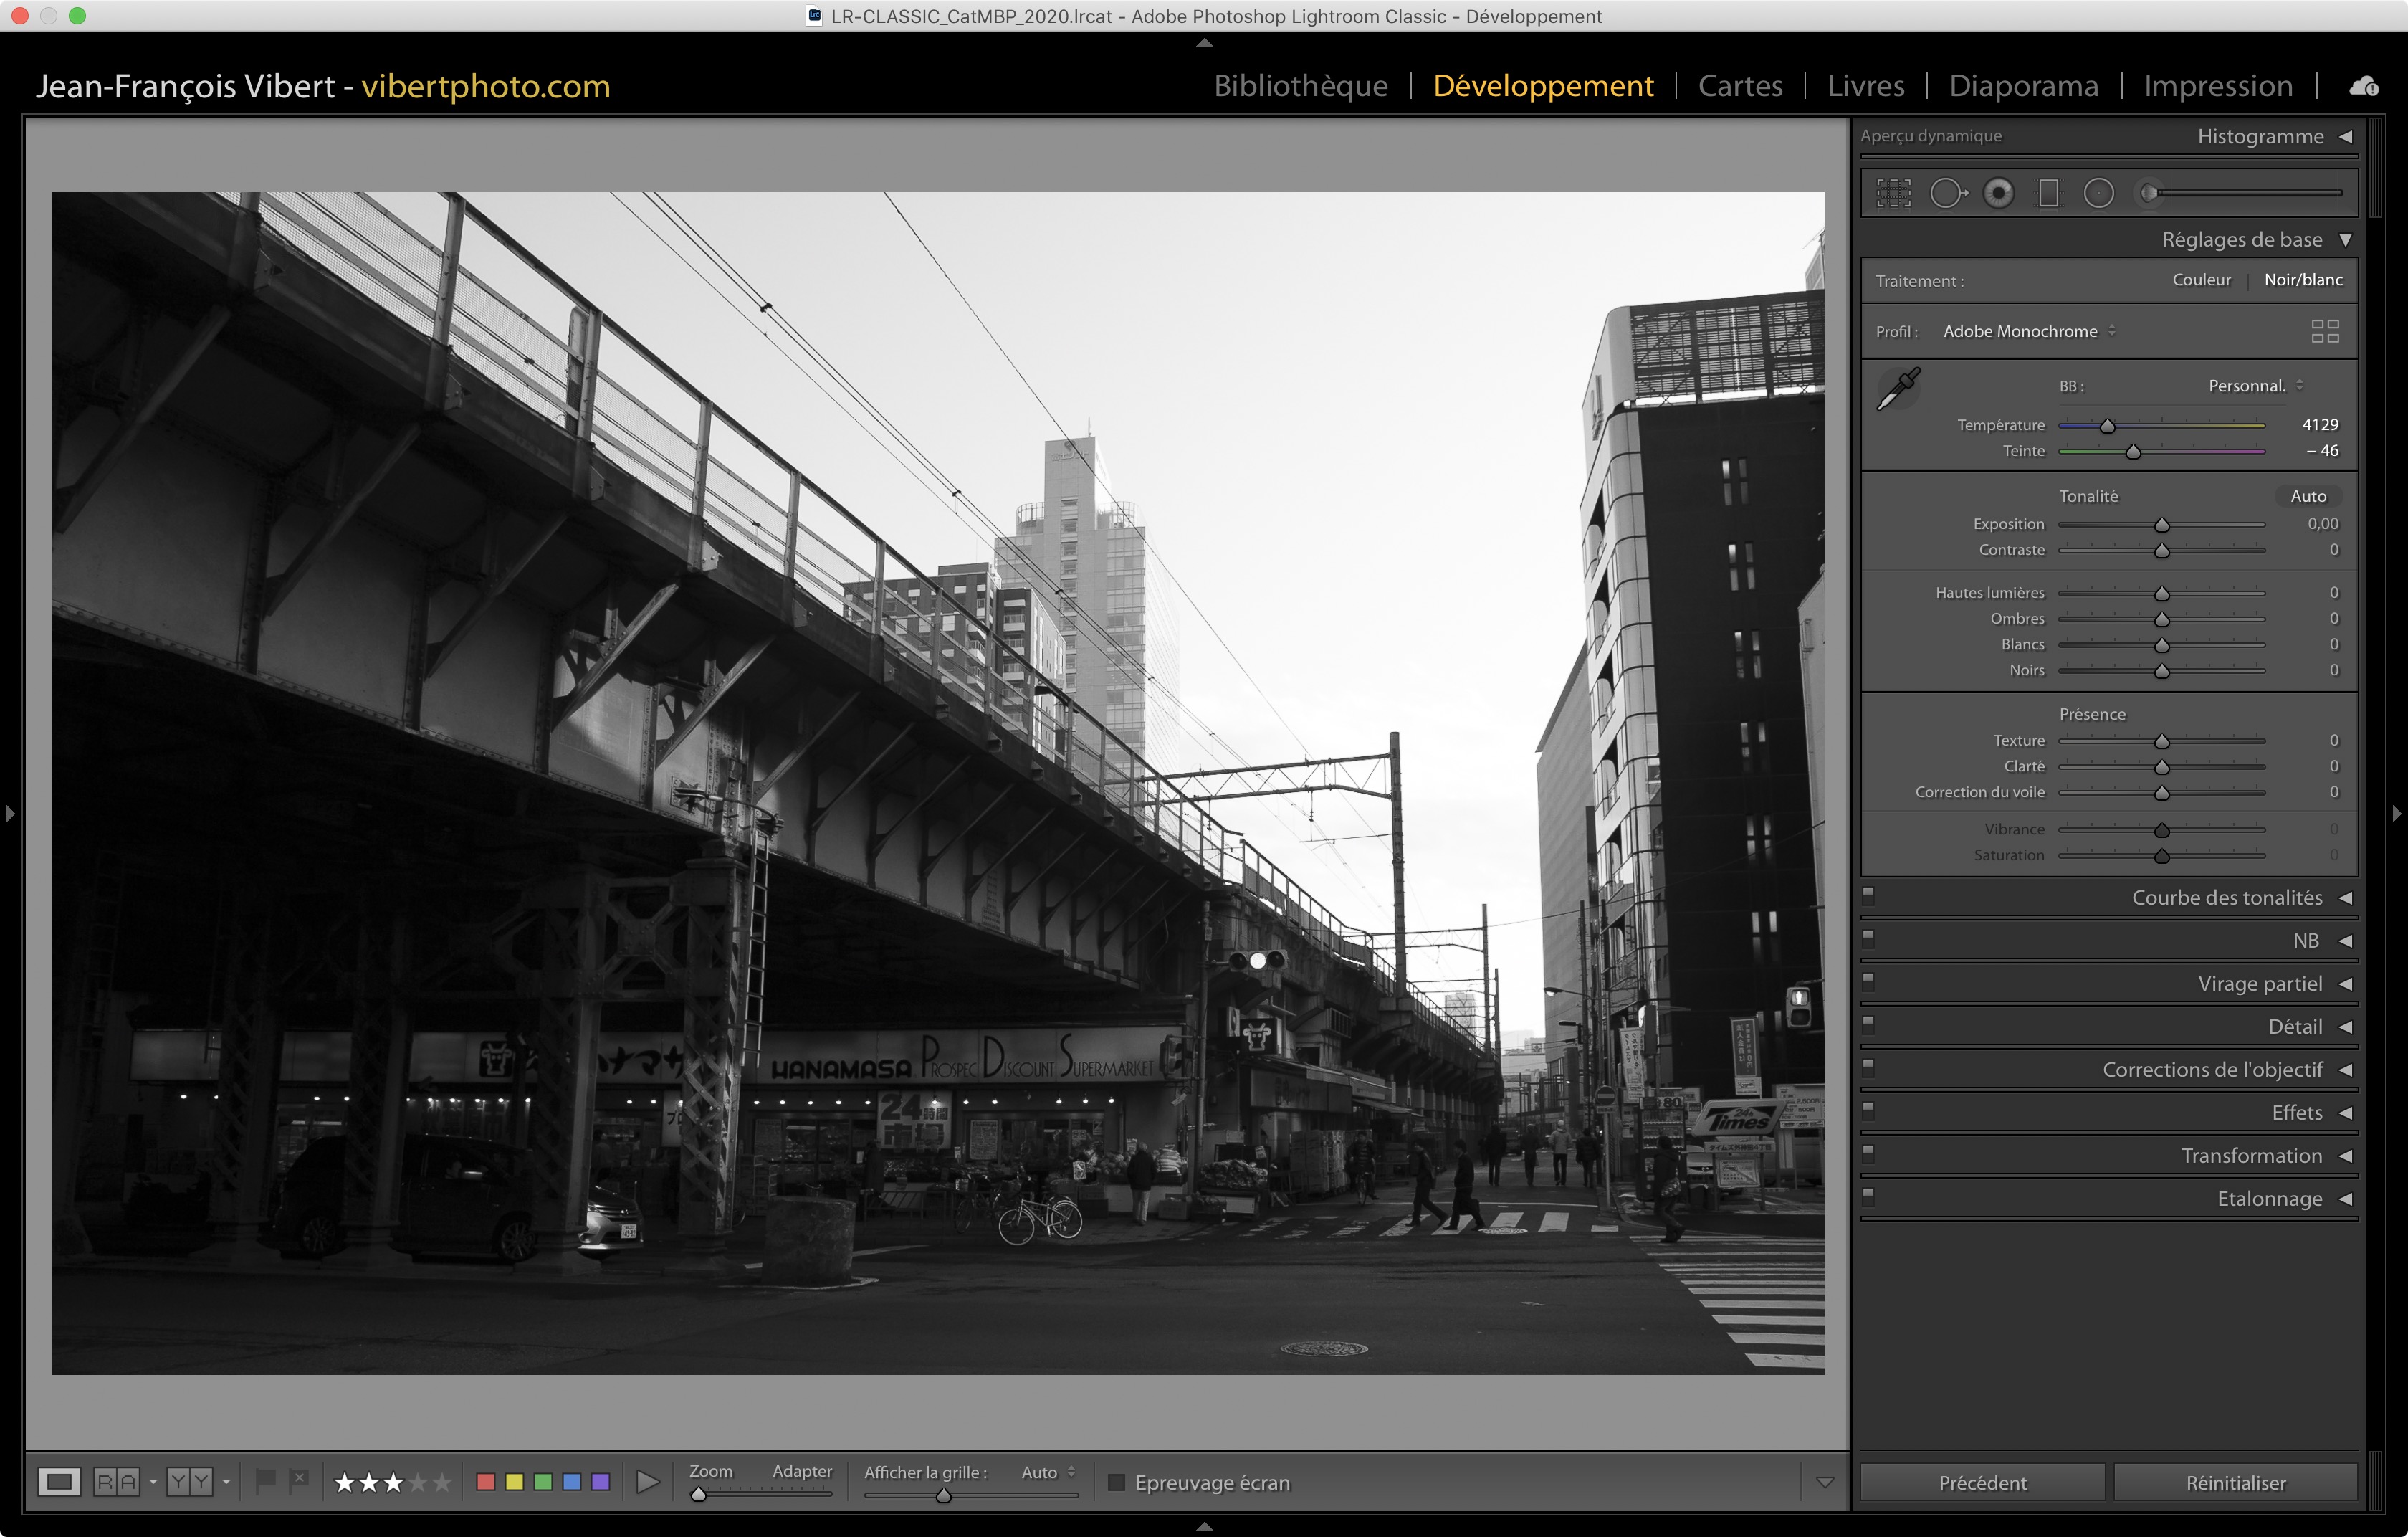
Task: Enable the Epreuvage écran checkbox
Action: pyautogui.click(x=1117, y=1482)
